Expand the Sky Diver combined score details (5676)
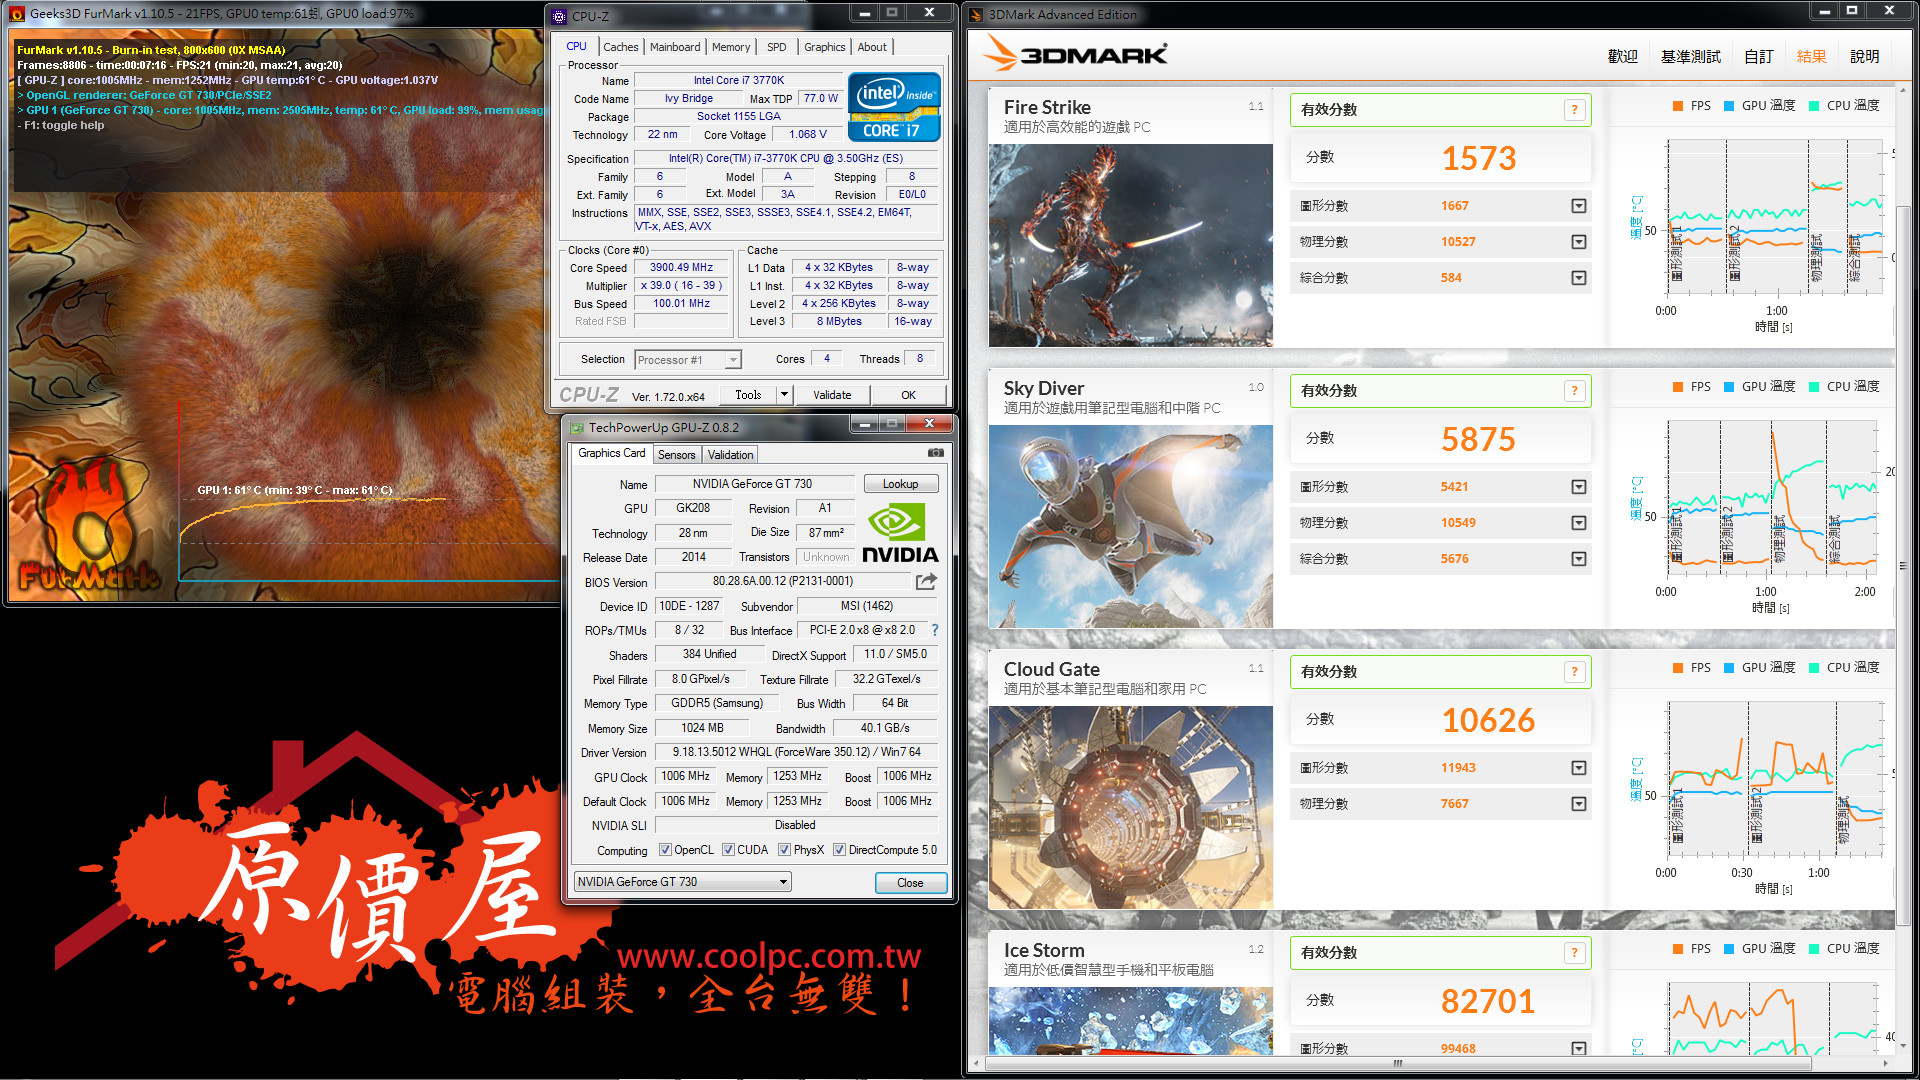The width and height of the screenshot is (1920, 1080). pyautogui.click(x=1579, y=559)
